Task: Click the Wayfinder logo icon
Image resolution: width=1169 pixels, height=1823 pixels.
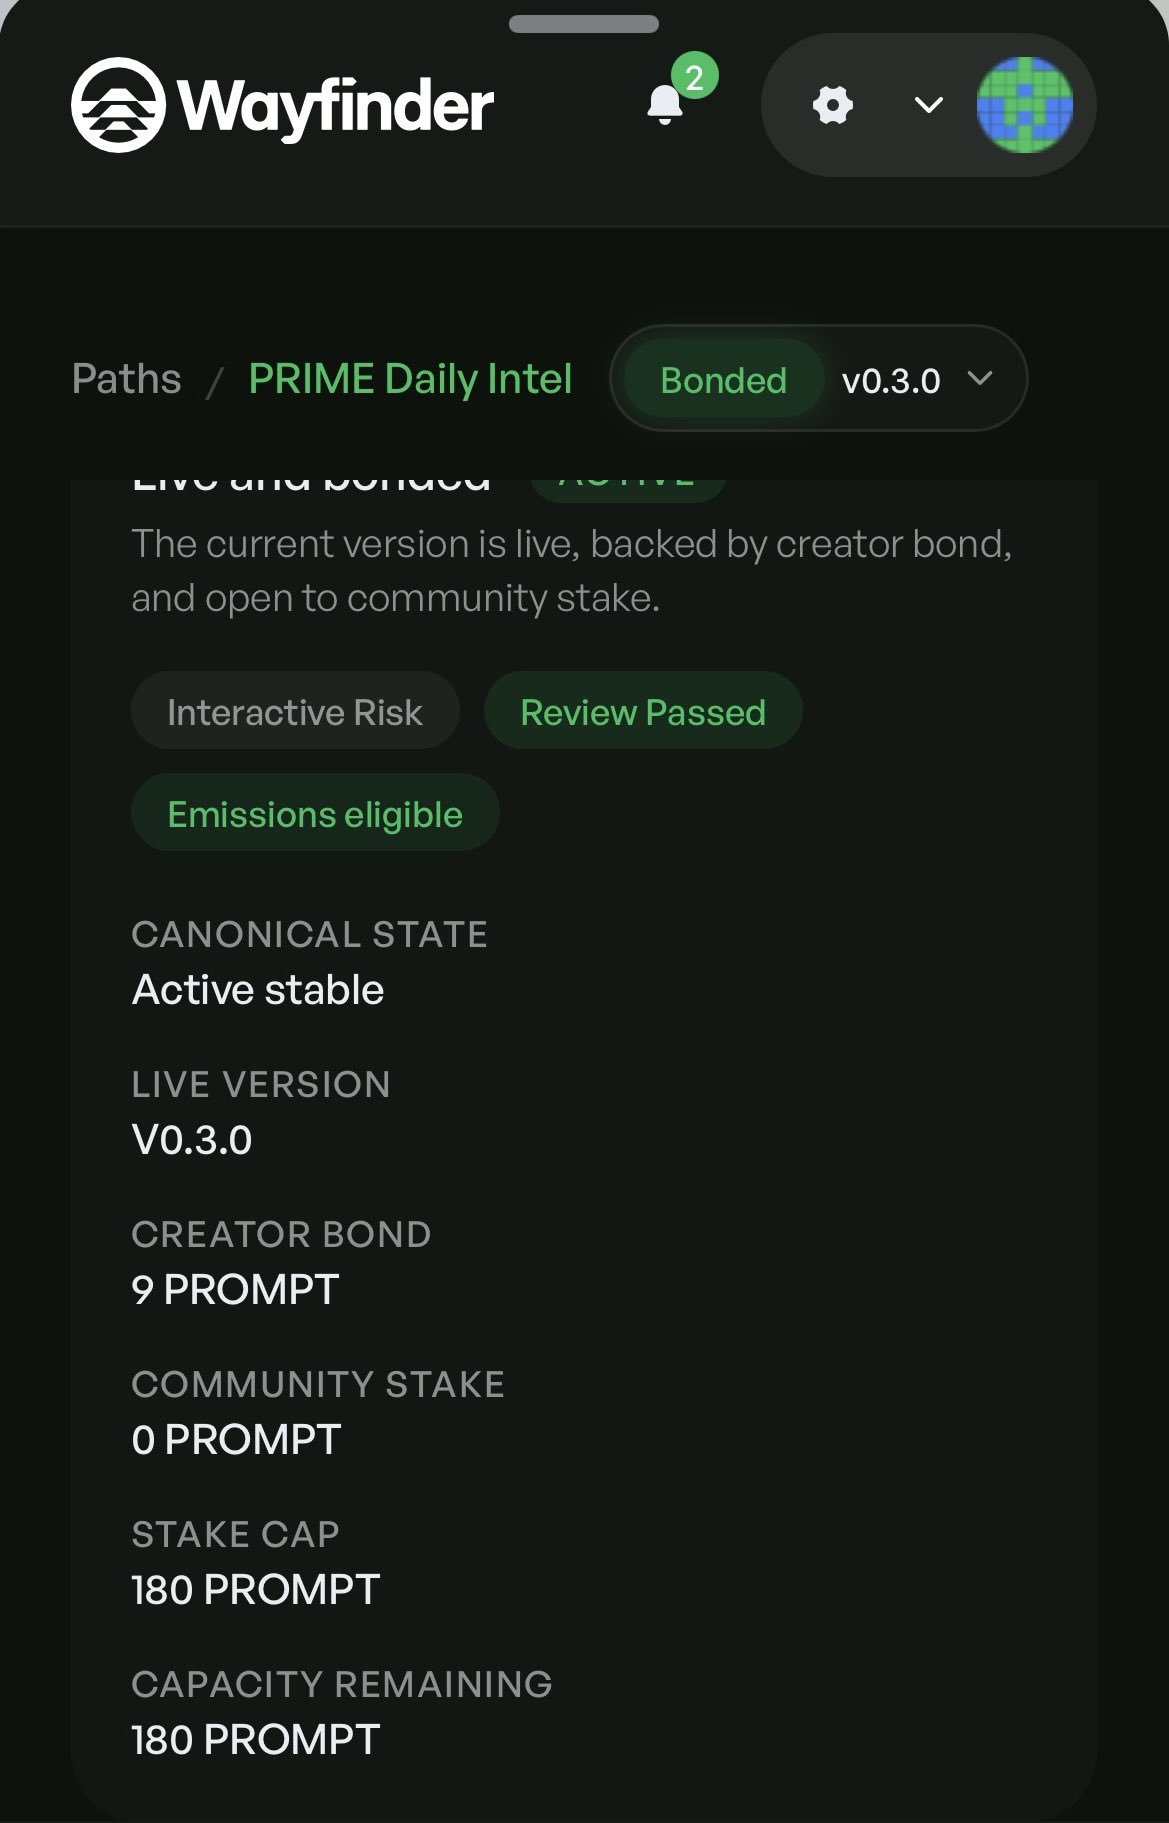Action: (x=118, y=105)
